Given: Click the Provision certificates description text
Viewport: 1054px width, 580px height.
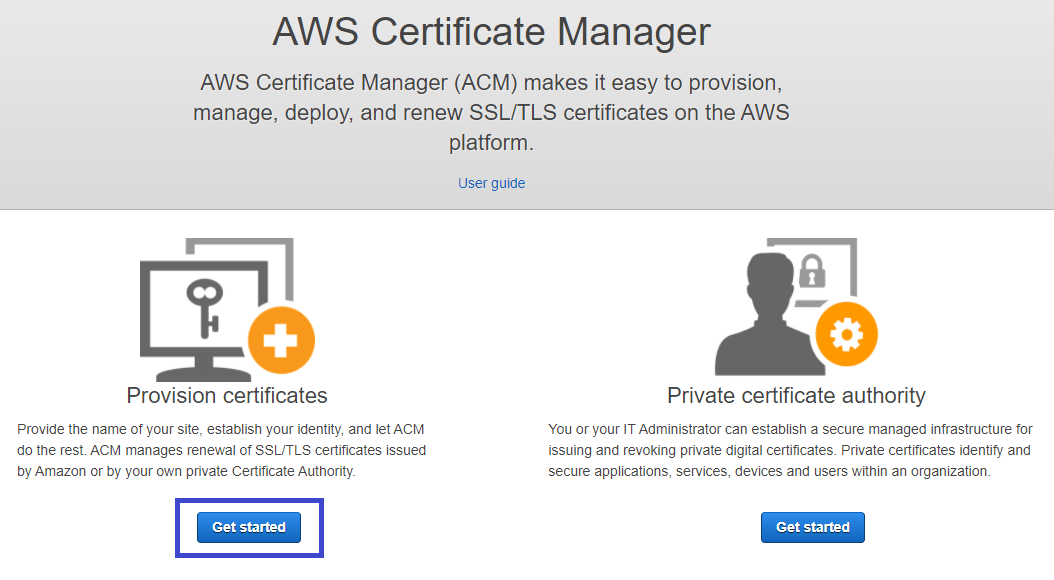Looking at the screenshot, I should pyautogui.click(x=220, y=450).
